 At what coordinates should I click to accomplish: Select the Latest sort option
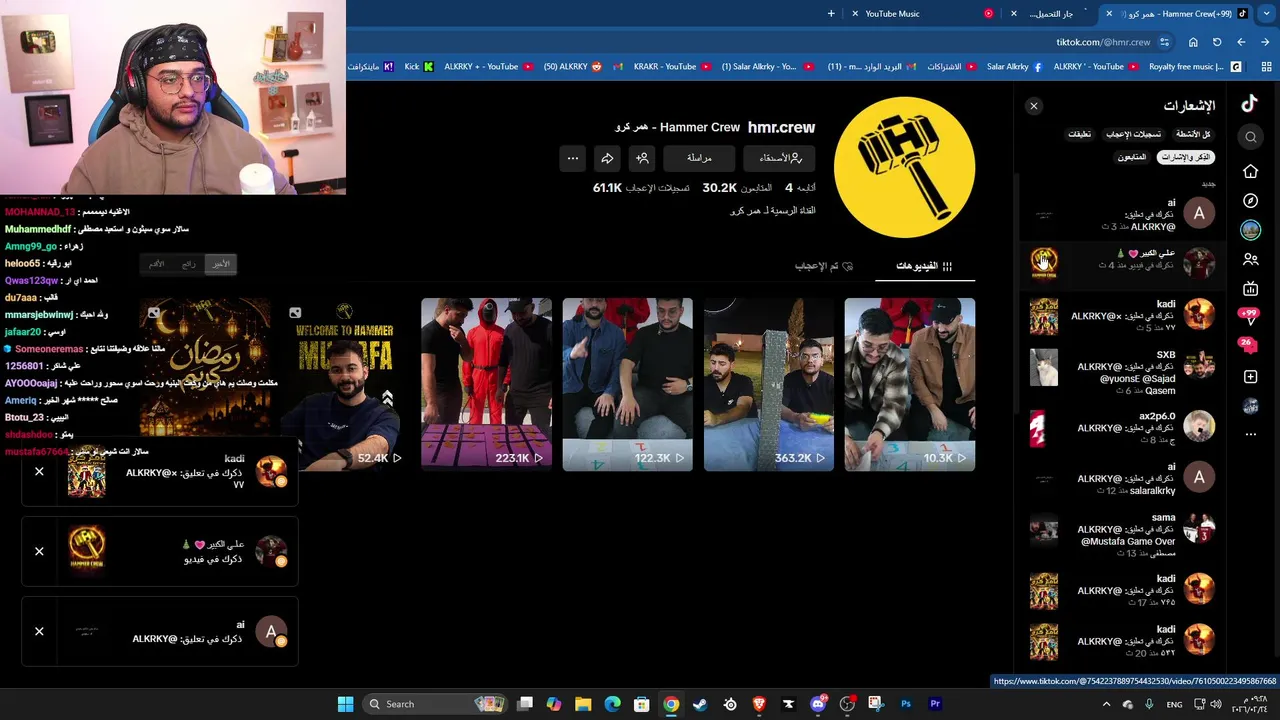point(220,264)
